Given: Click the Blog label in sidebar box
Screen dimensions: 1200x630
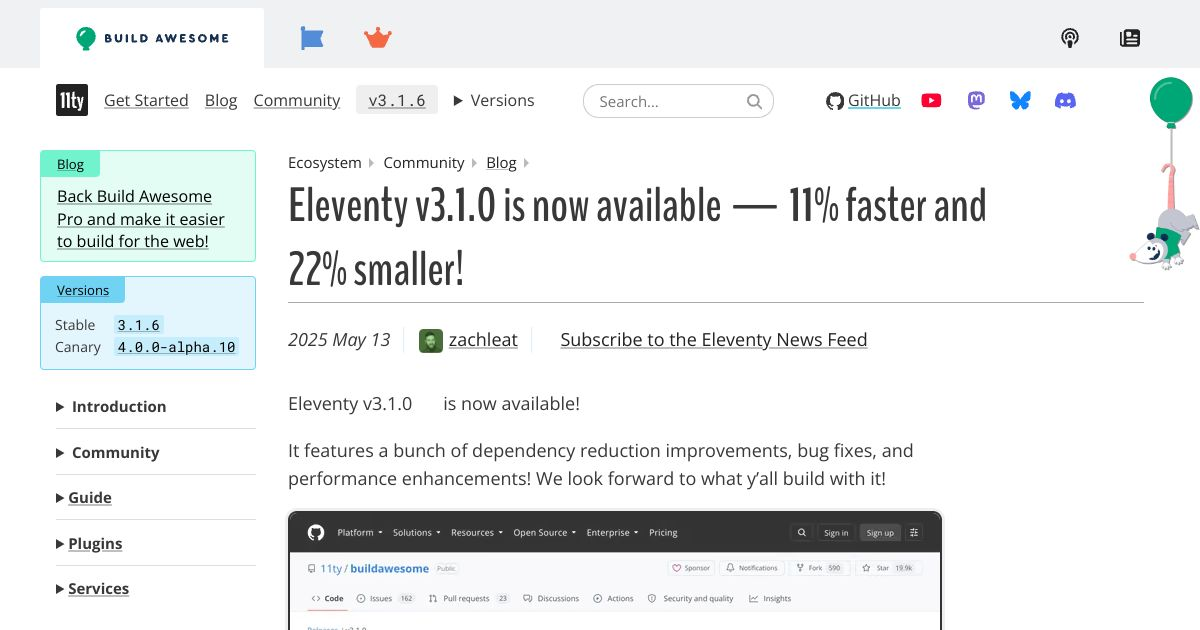Looking at the screenshot, I should pos(70,164).
